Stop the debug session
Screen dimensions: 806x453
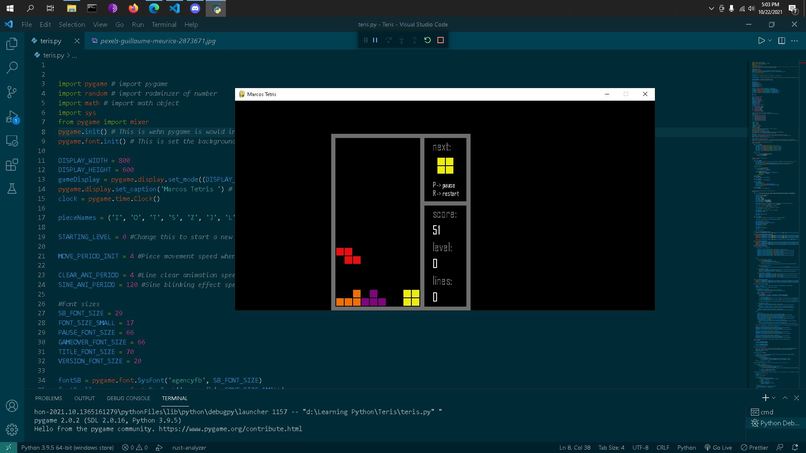click(x=441, y=40)
